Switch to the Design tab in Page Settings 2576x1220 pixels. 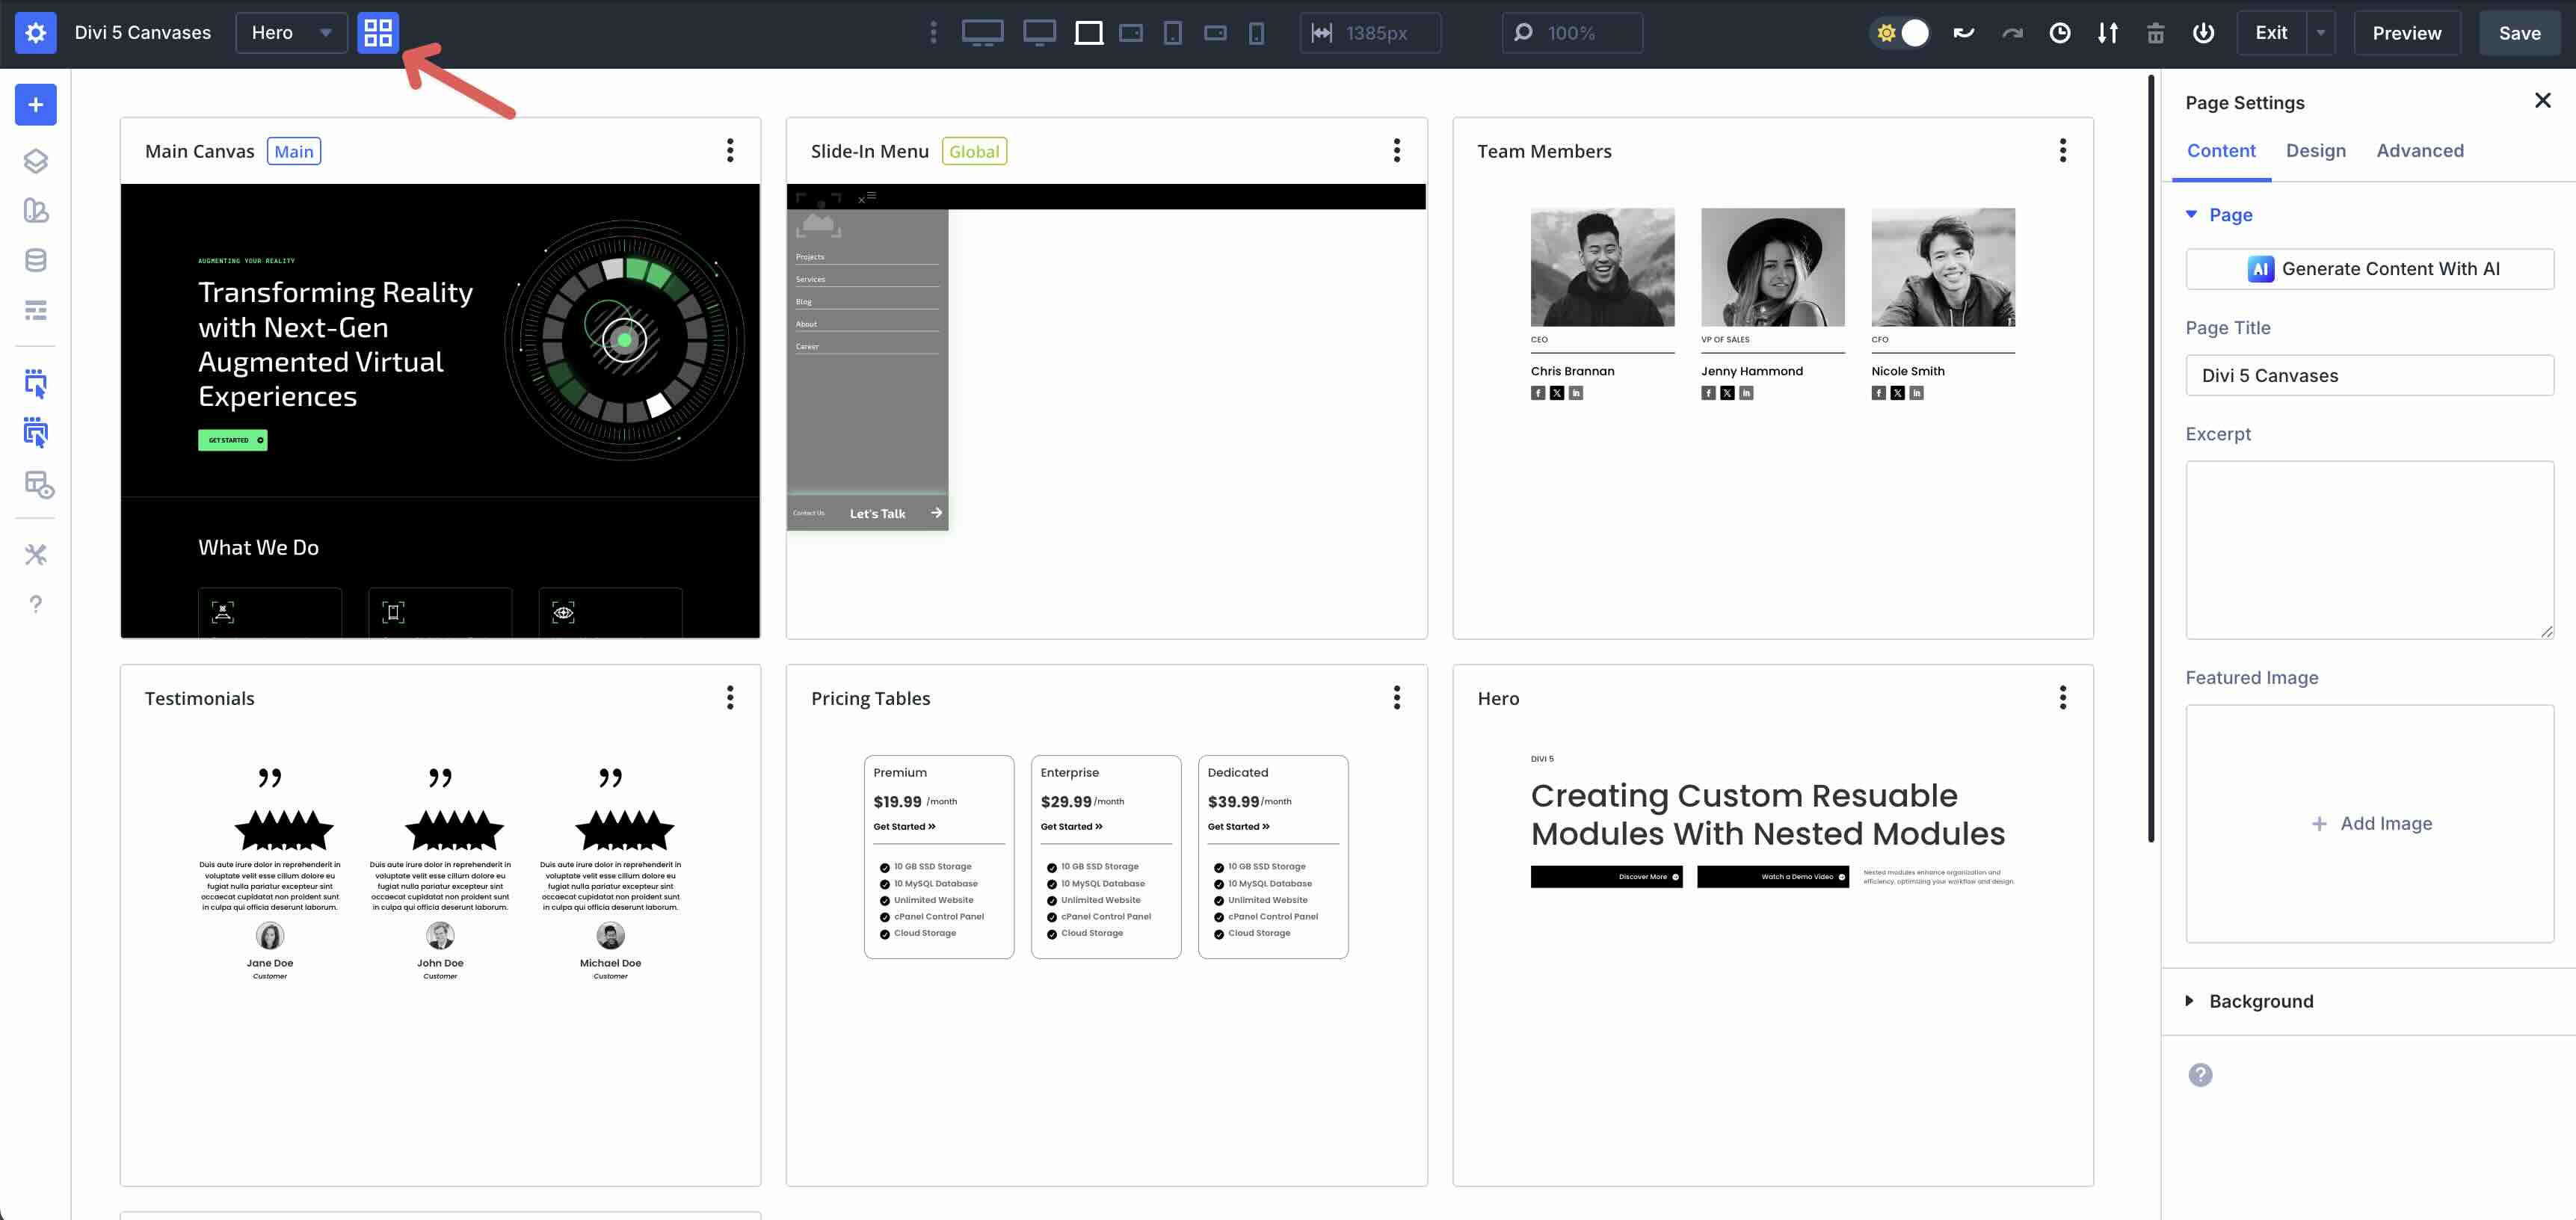click(2316, 150)
